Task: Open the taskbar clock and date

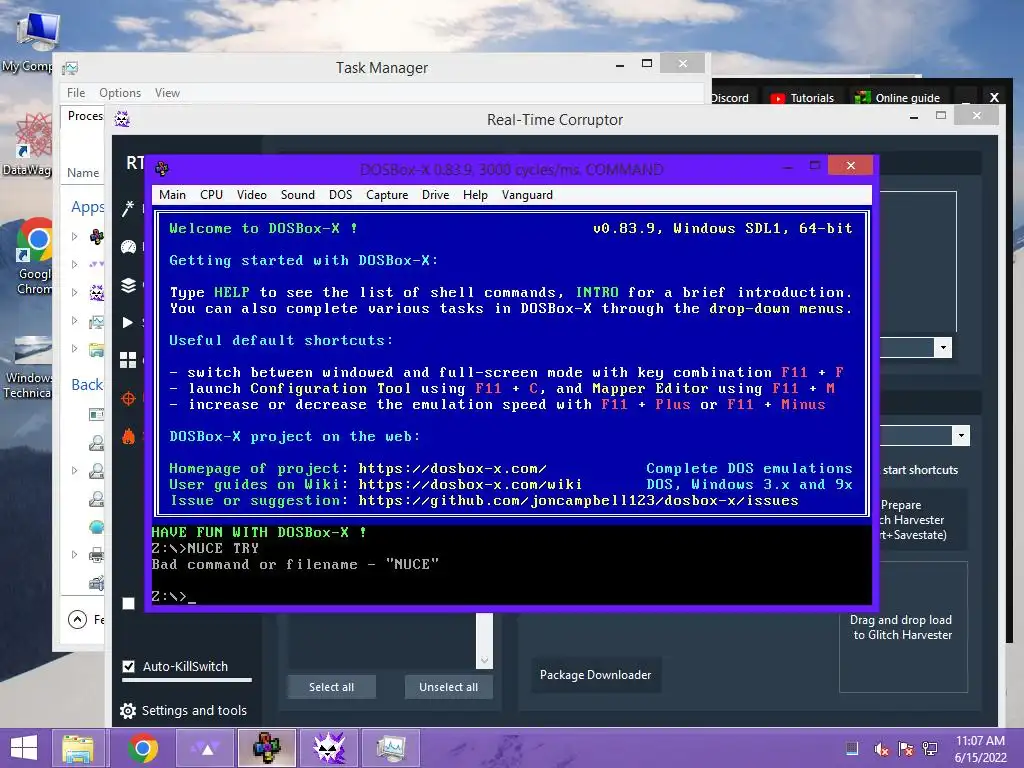Action: [x=980, y=749]
